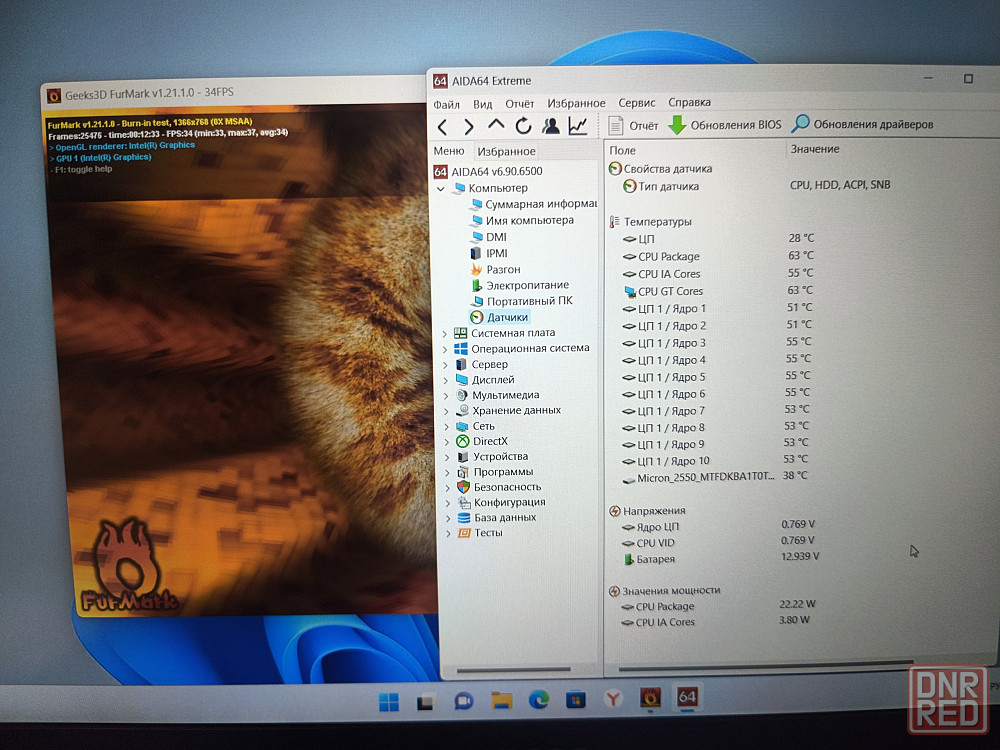This screenshot has height=750, width=1000.
Task: Open the Избранное menu in the menu bar
Action: click(x=576, y=103)
